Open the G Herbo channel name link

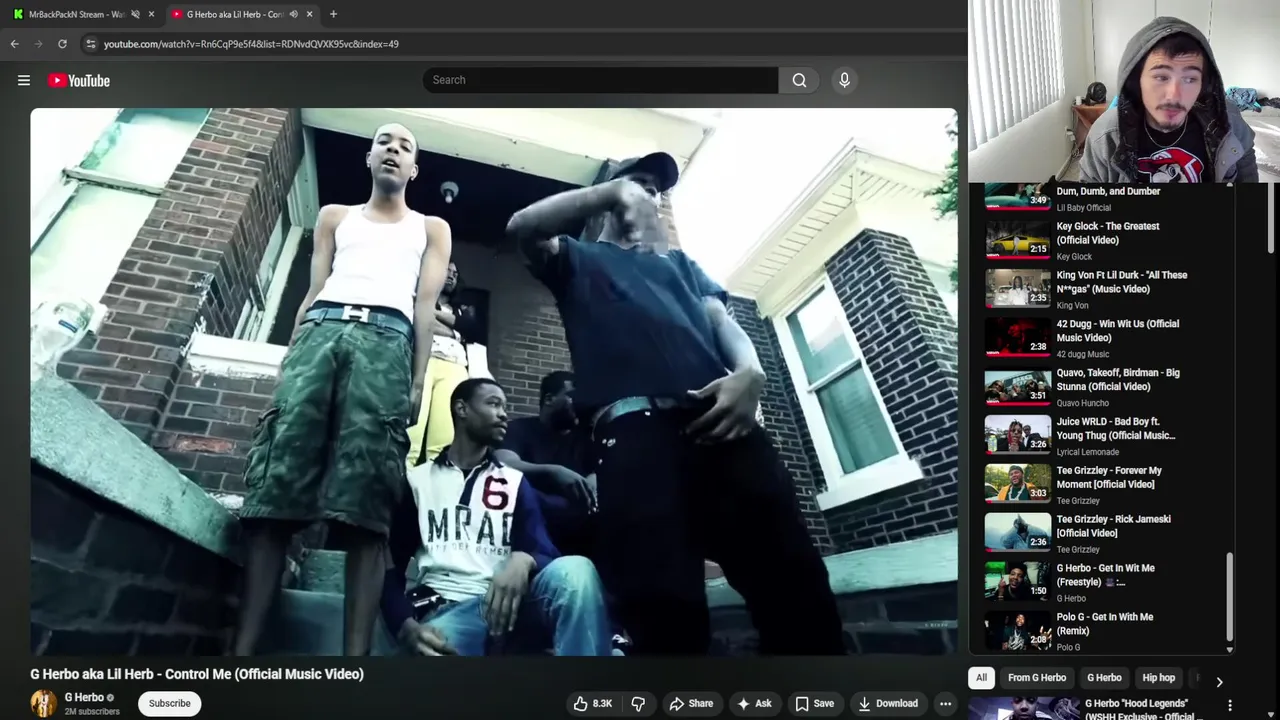pyautogui.click(x=84, y=697)
